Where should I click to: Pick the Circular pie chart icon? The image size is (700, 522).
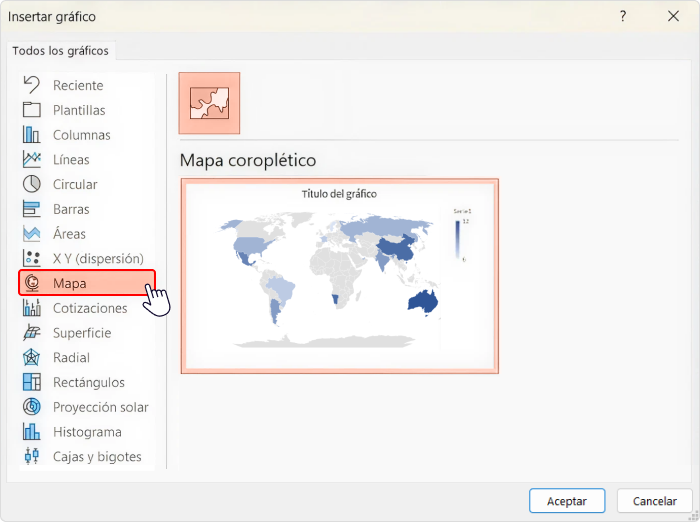tap(32, 184)
